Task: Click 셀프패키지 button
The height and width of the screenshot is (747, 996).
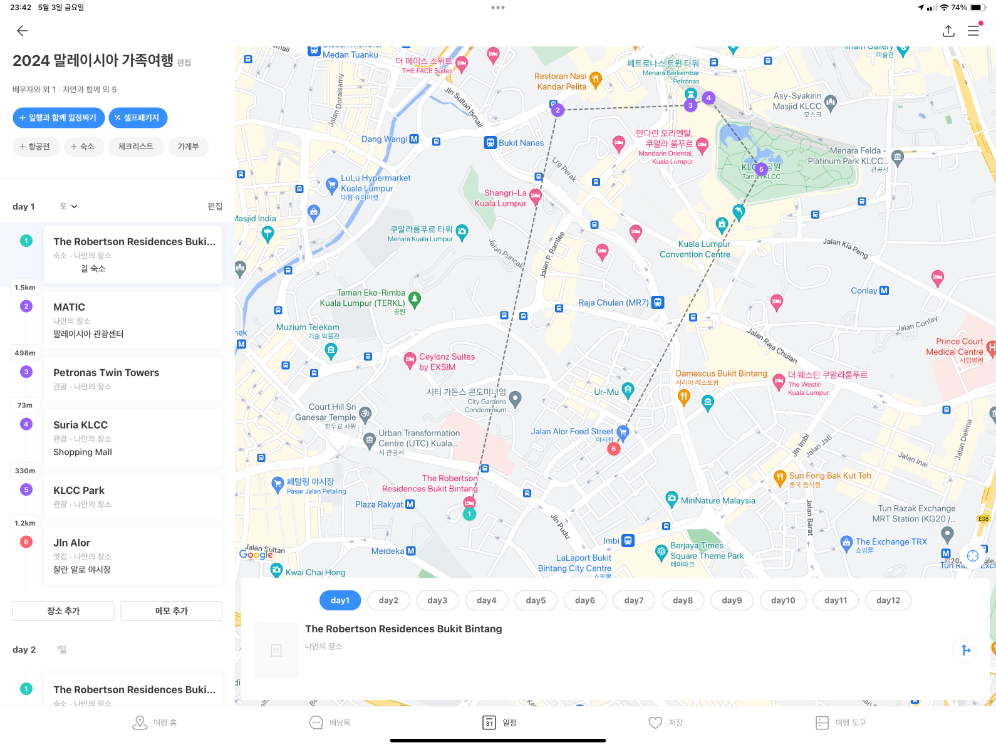Action: 138,118
